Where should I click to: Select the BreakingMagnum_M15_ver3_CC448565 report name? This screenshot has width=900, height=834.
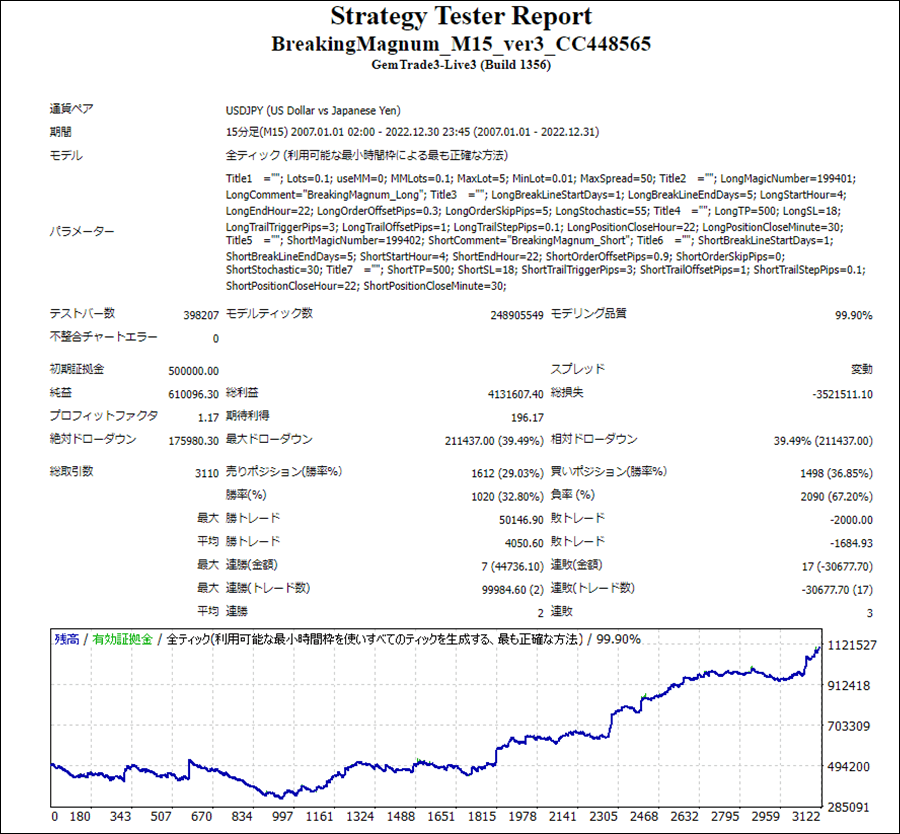tap(460, 45)
